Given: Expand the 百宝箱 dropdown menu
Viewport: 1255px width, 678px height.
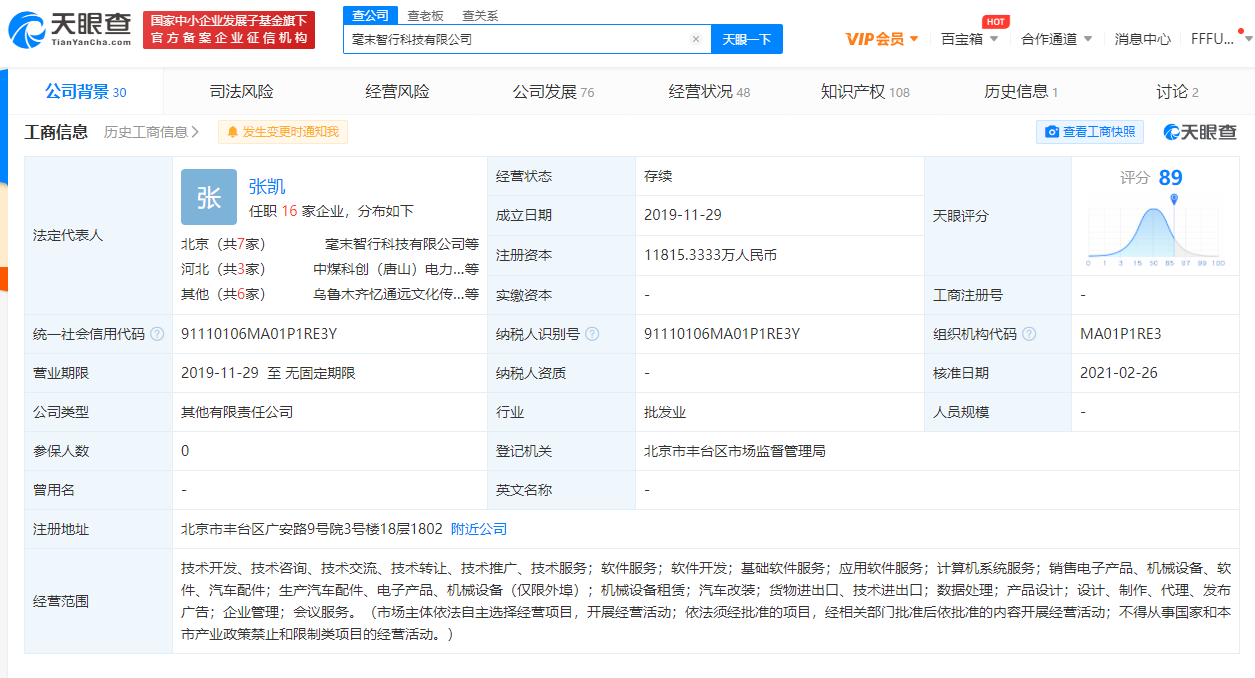Looking at the screenshot, I should [969, 39].
